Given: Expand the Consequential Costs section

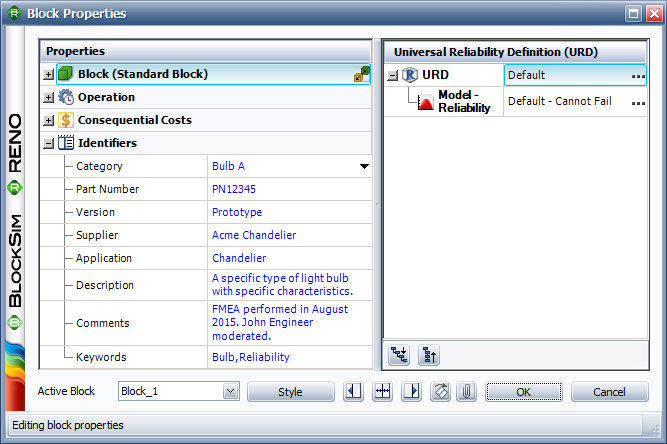Looking at the screenshot, I should [48, 120].
